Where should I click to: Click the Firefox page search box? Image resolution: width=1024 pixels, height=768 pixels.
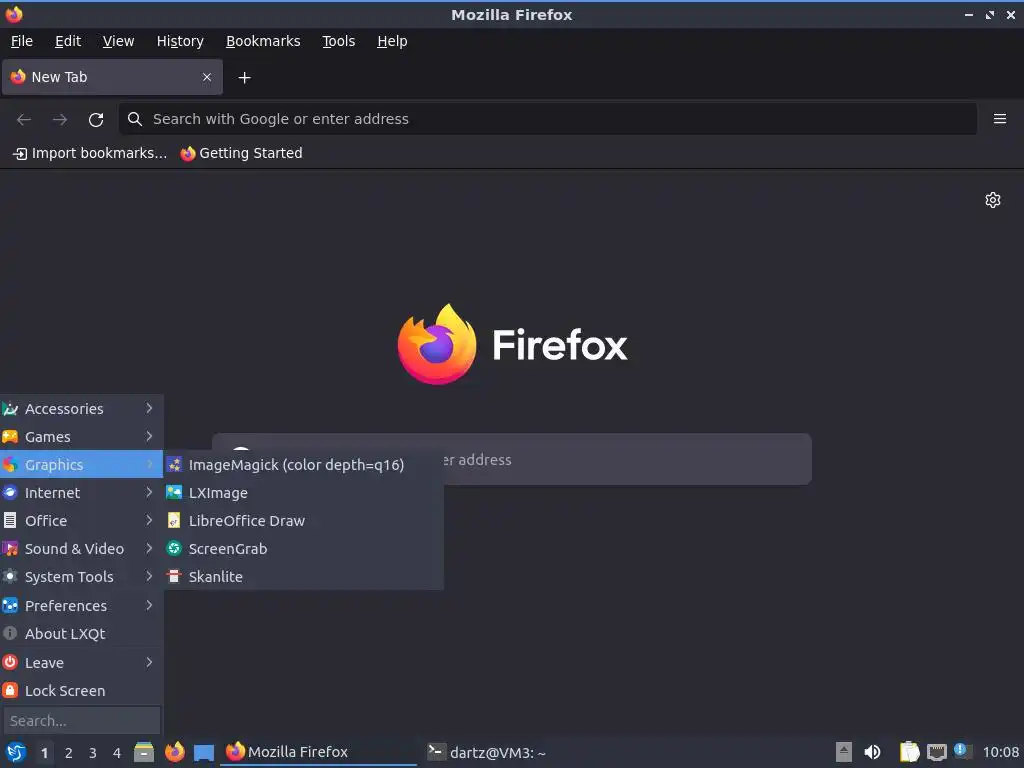pyautogui.click(x=512, y=459)
